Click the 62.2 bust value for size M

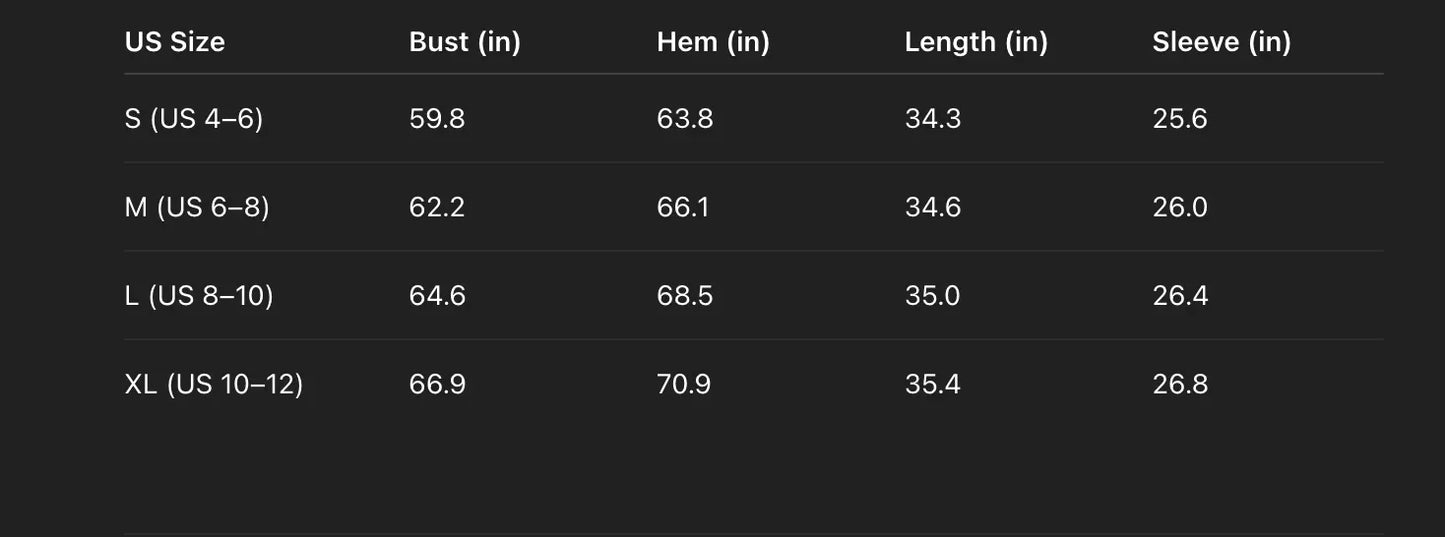(x=437, y=207)
